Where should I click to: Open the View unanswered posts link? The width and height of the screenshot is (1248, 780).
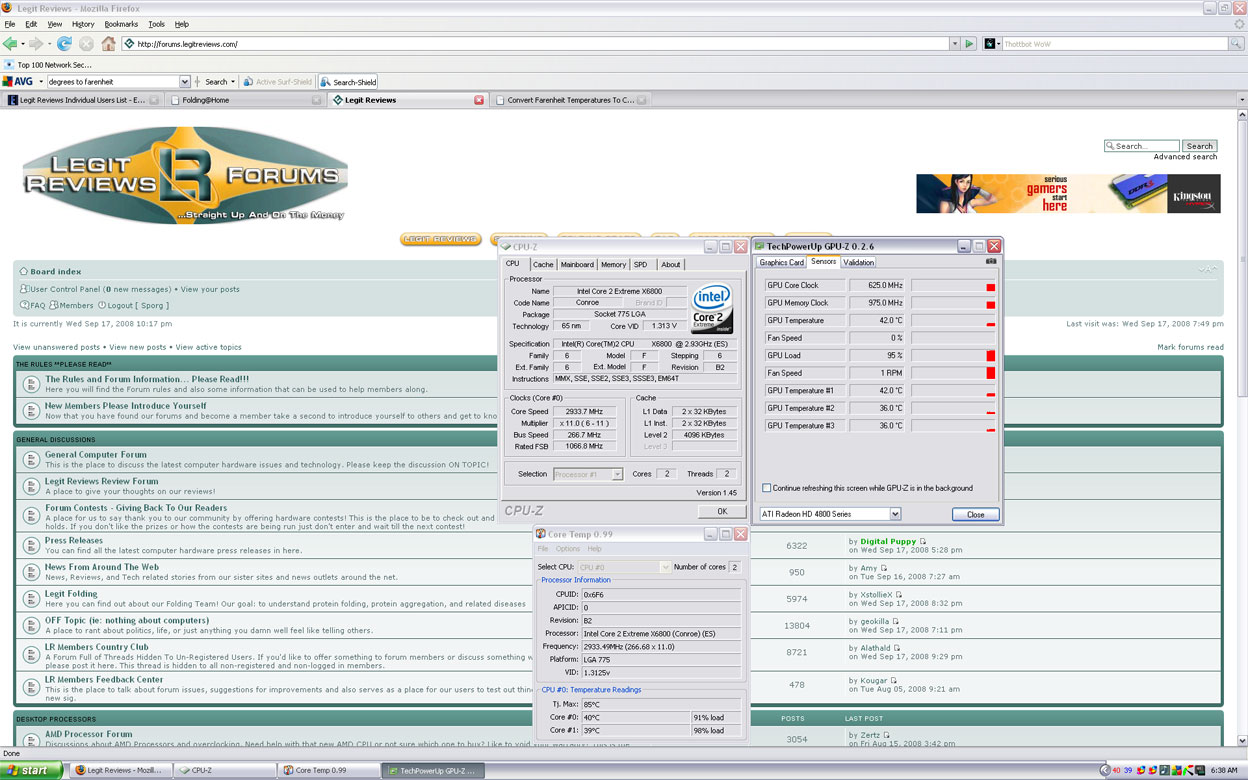coord(56,347)
